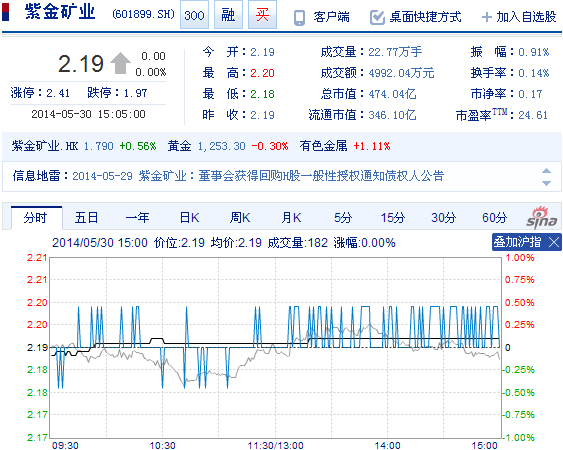Open the 有色金属 sector link
563x450 pixels.
coord(324,146)
